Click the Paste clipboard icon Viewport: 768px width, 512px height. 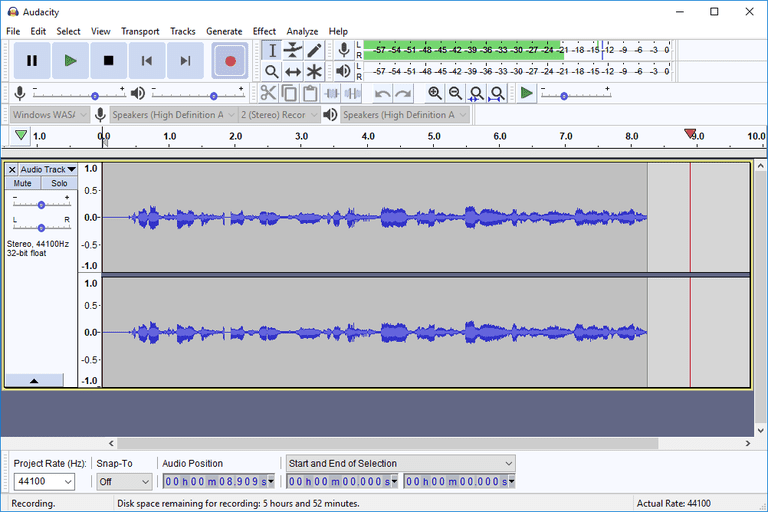[310, 93]
